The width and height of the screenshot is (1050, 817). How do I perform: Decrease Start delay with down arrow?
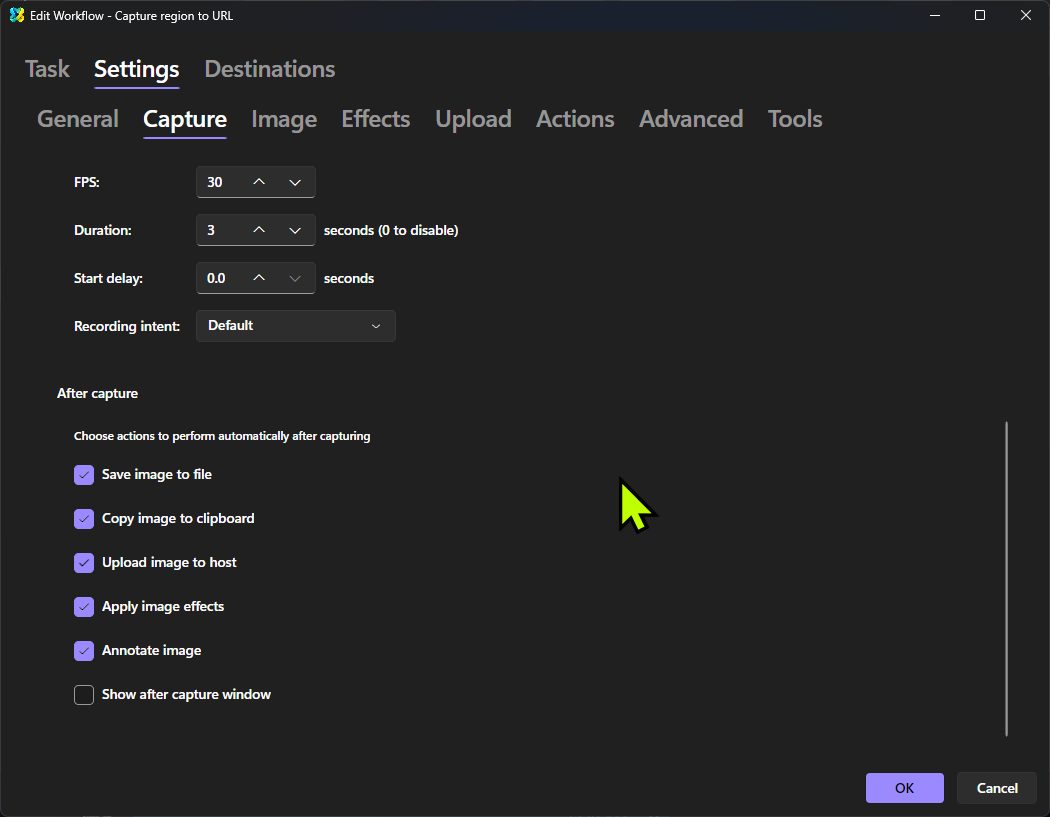(295, 278)
